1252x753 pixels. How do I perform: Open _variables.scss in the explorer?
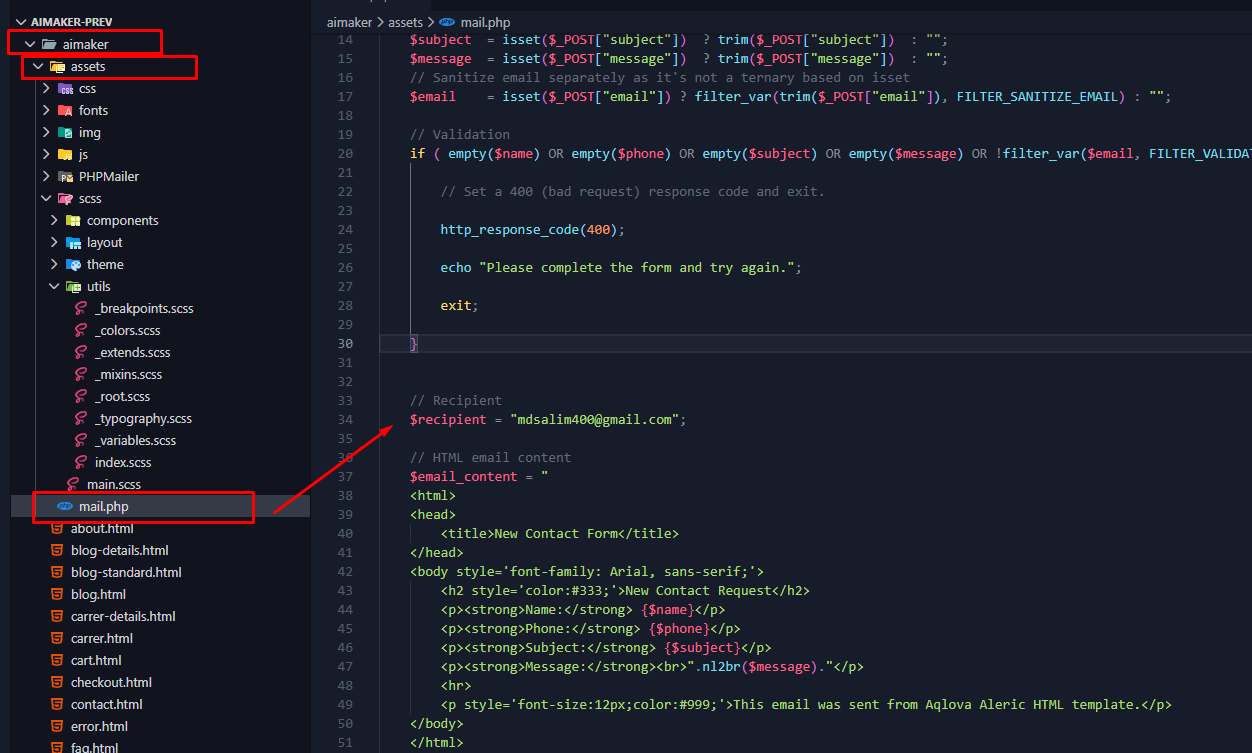135,441
